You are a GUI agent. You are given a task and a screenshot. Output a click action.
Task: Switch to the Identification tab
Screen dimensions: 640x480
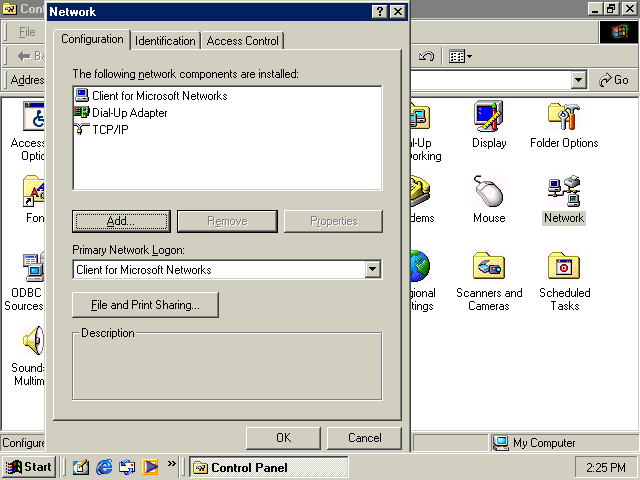(165, 41)
